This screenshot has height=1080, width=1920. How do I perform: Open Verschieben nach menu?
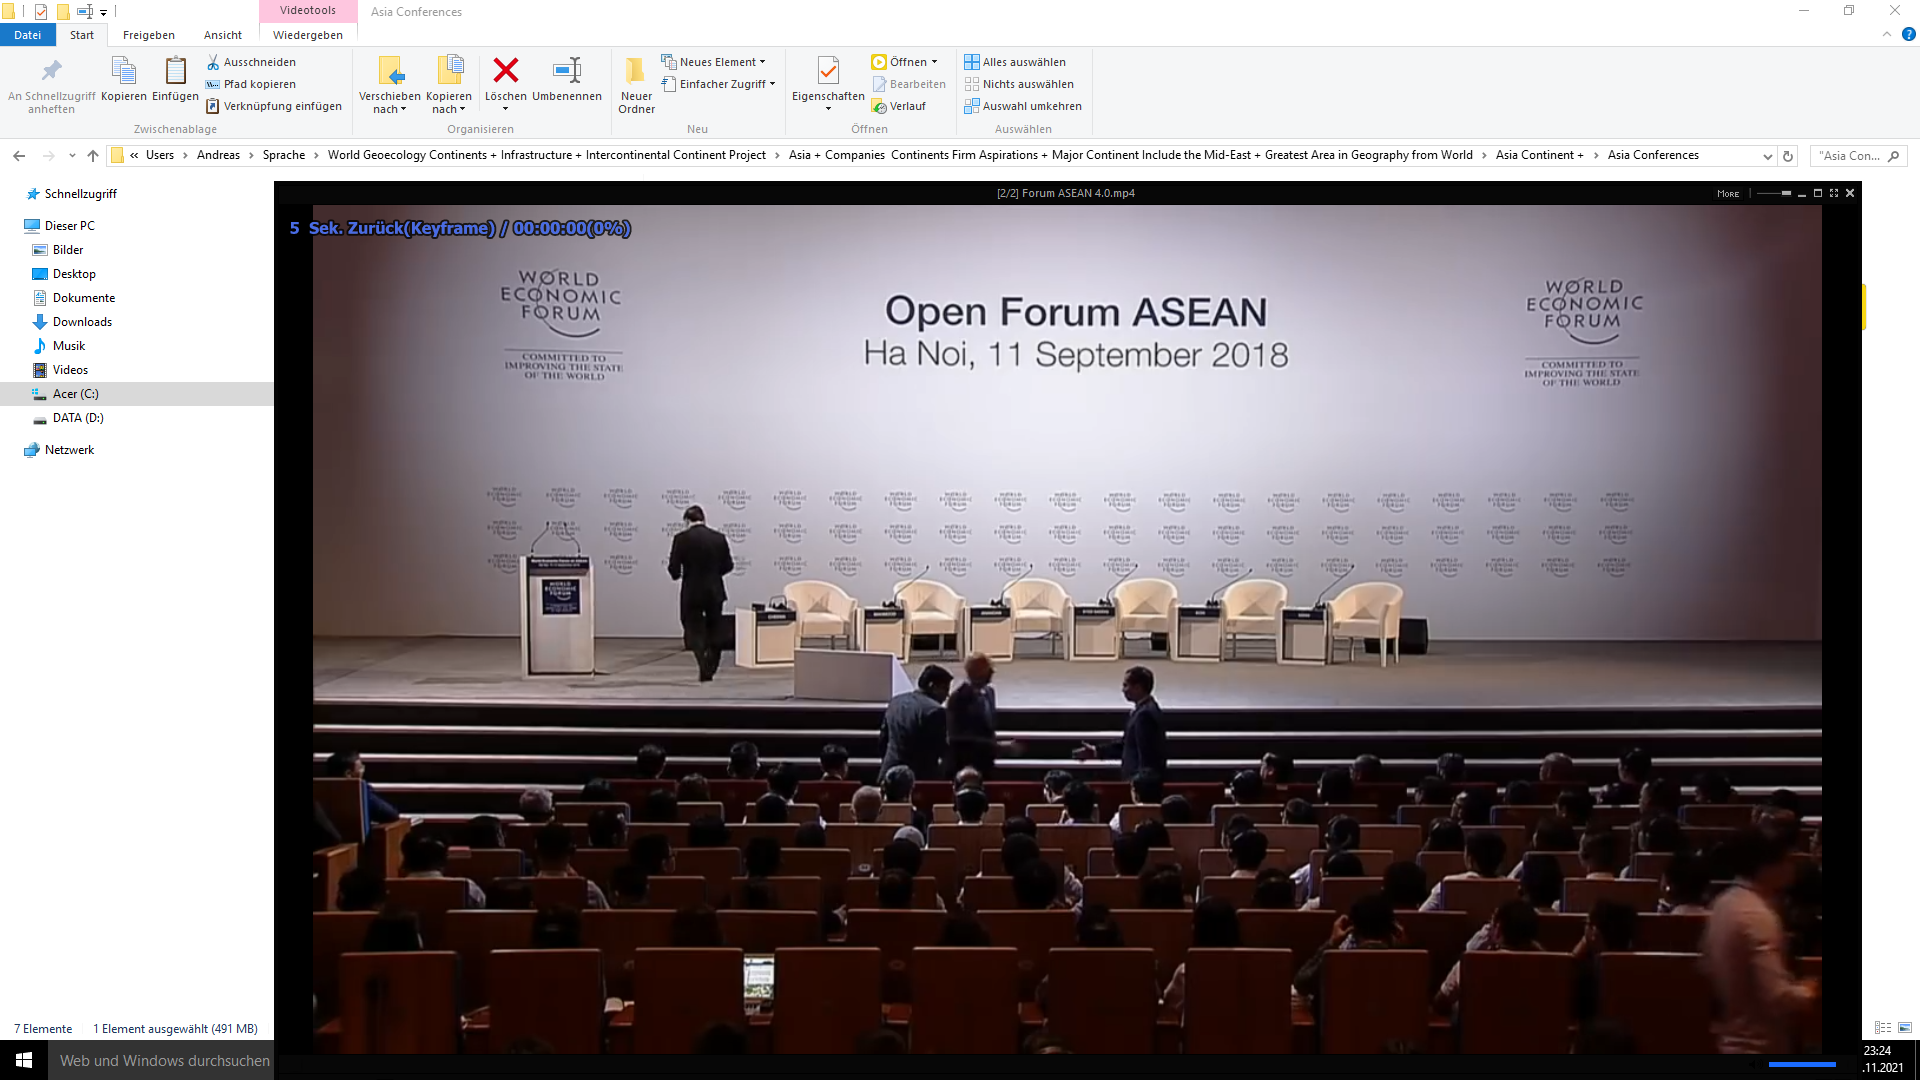click(x=390, y=85)
